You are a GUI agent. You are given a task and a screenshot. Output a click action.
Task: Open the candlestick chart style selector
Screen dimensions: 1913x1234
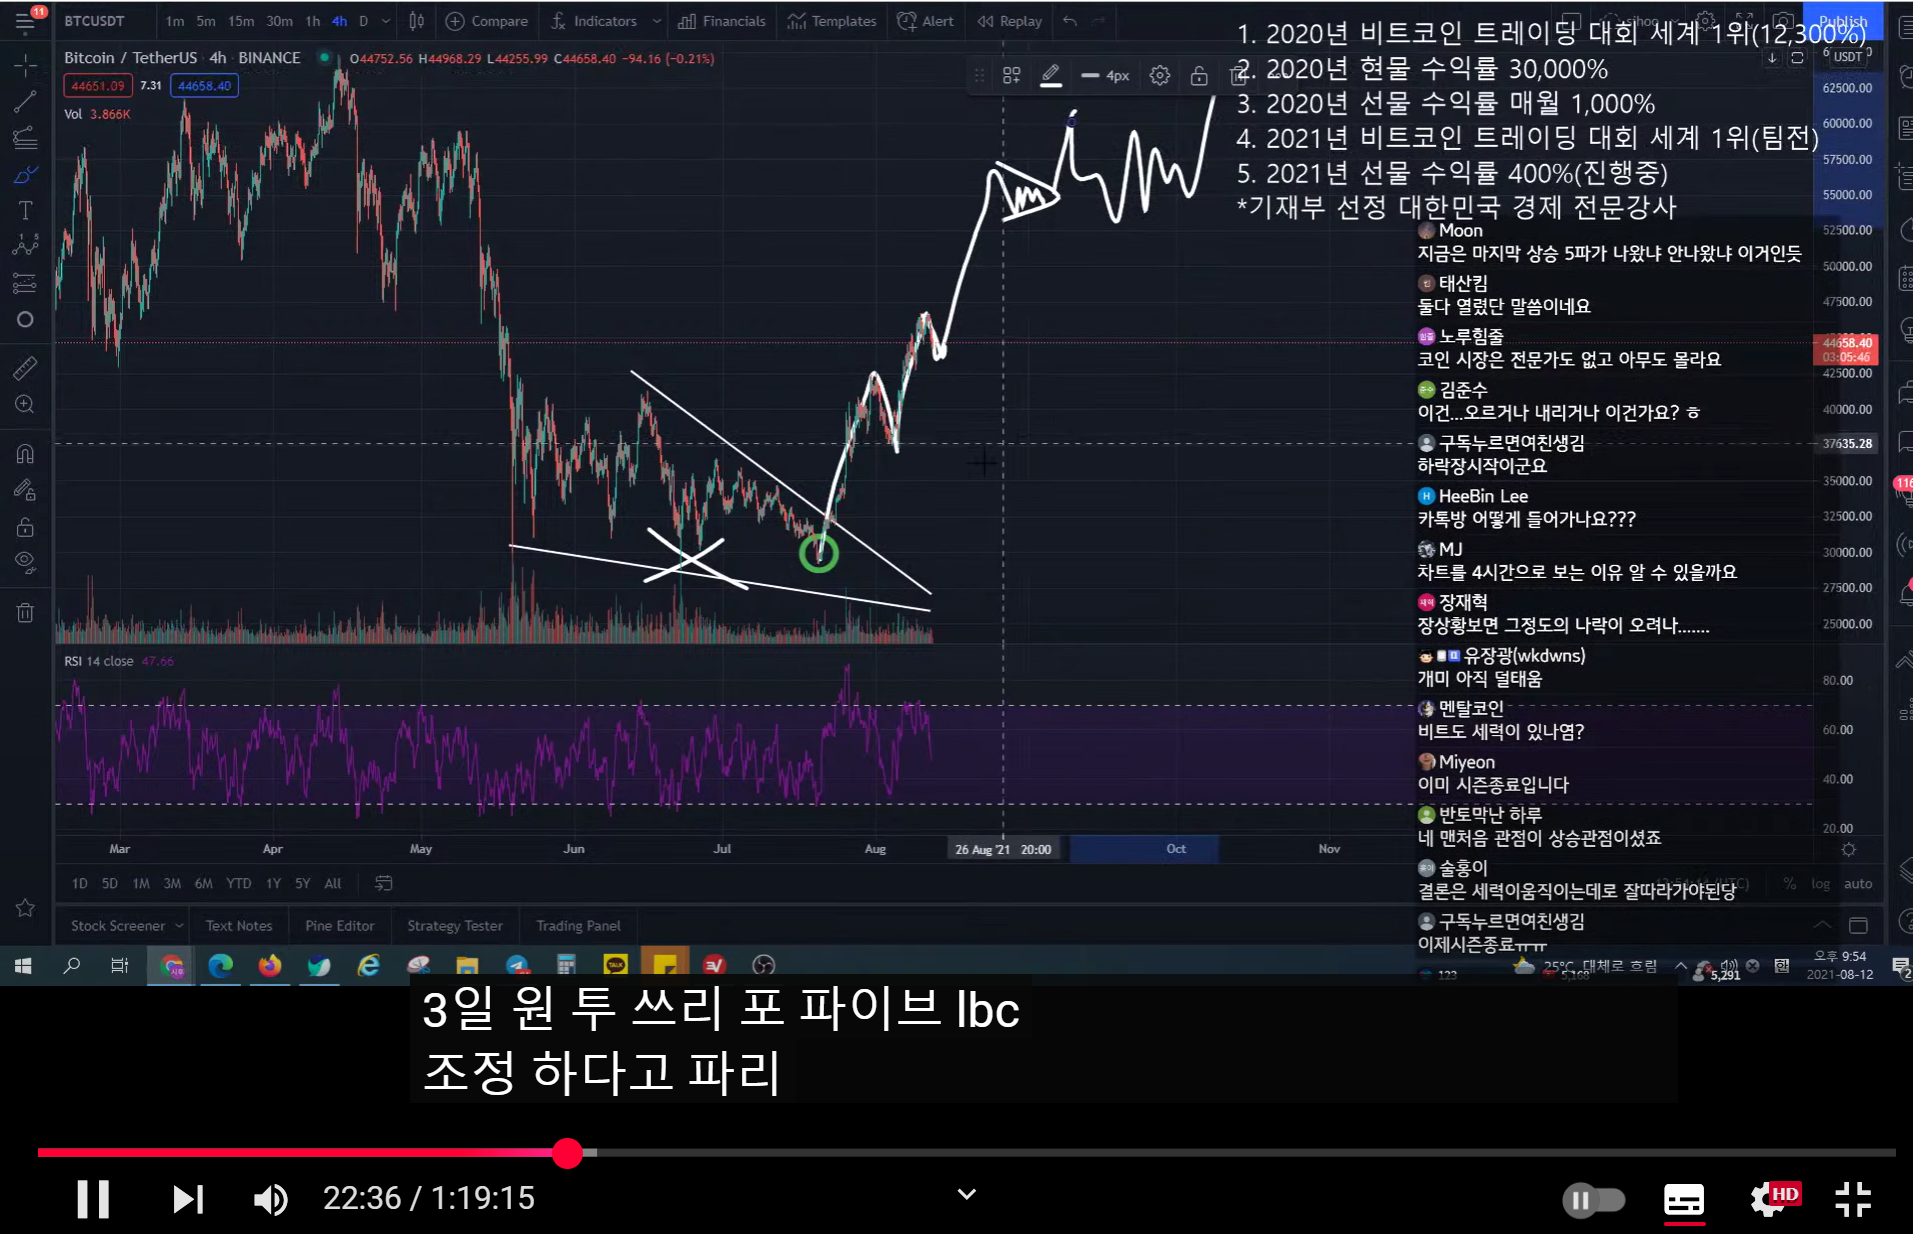pos(416,21)
